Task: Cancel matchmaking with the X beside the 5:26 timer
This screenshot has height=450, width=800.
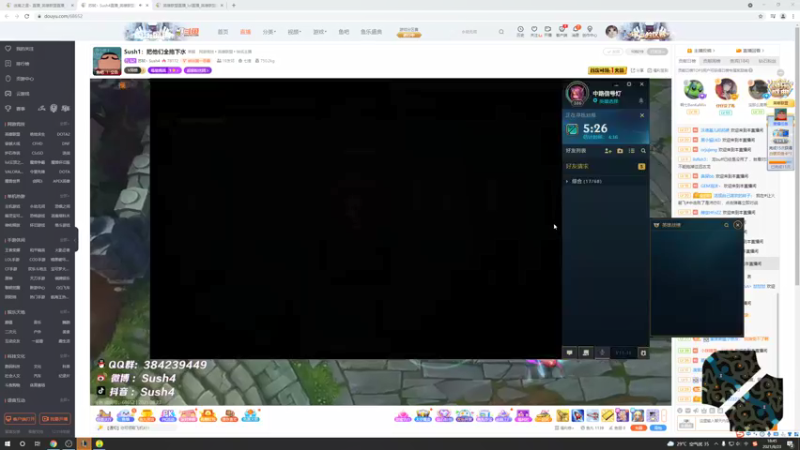Action: 642,115
